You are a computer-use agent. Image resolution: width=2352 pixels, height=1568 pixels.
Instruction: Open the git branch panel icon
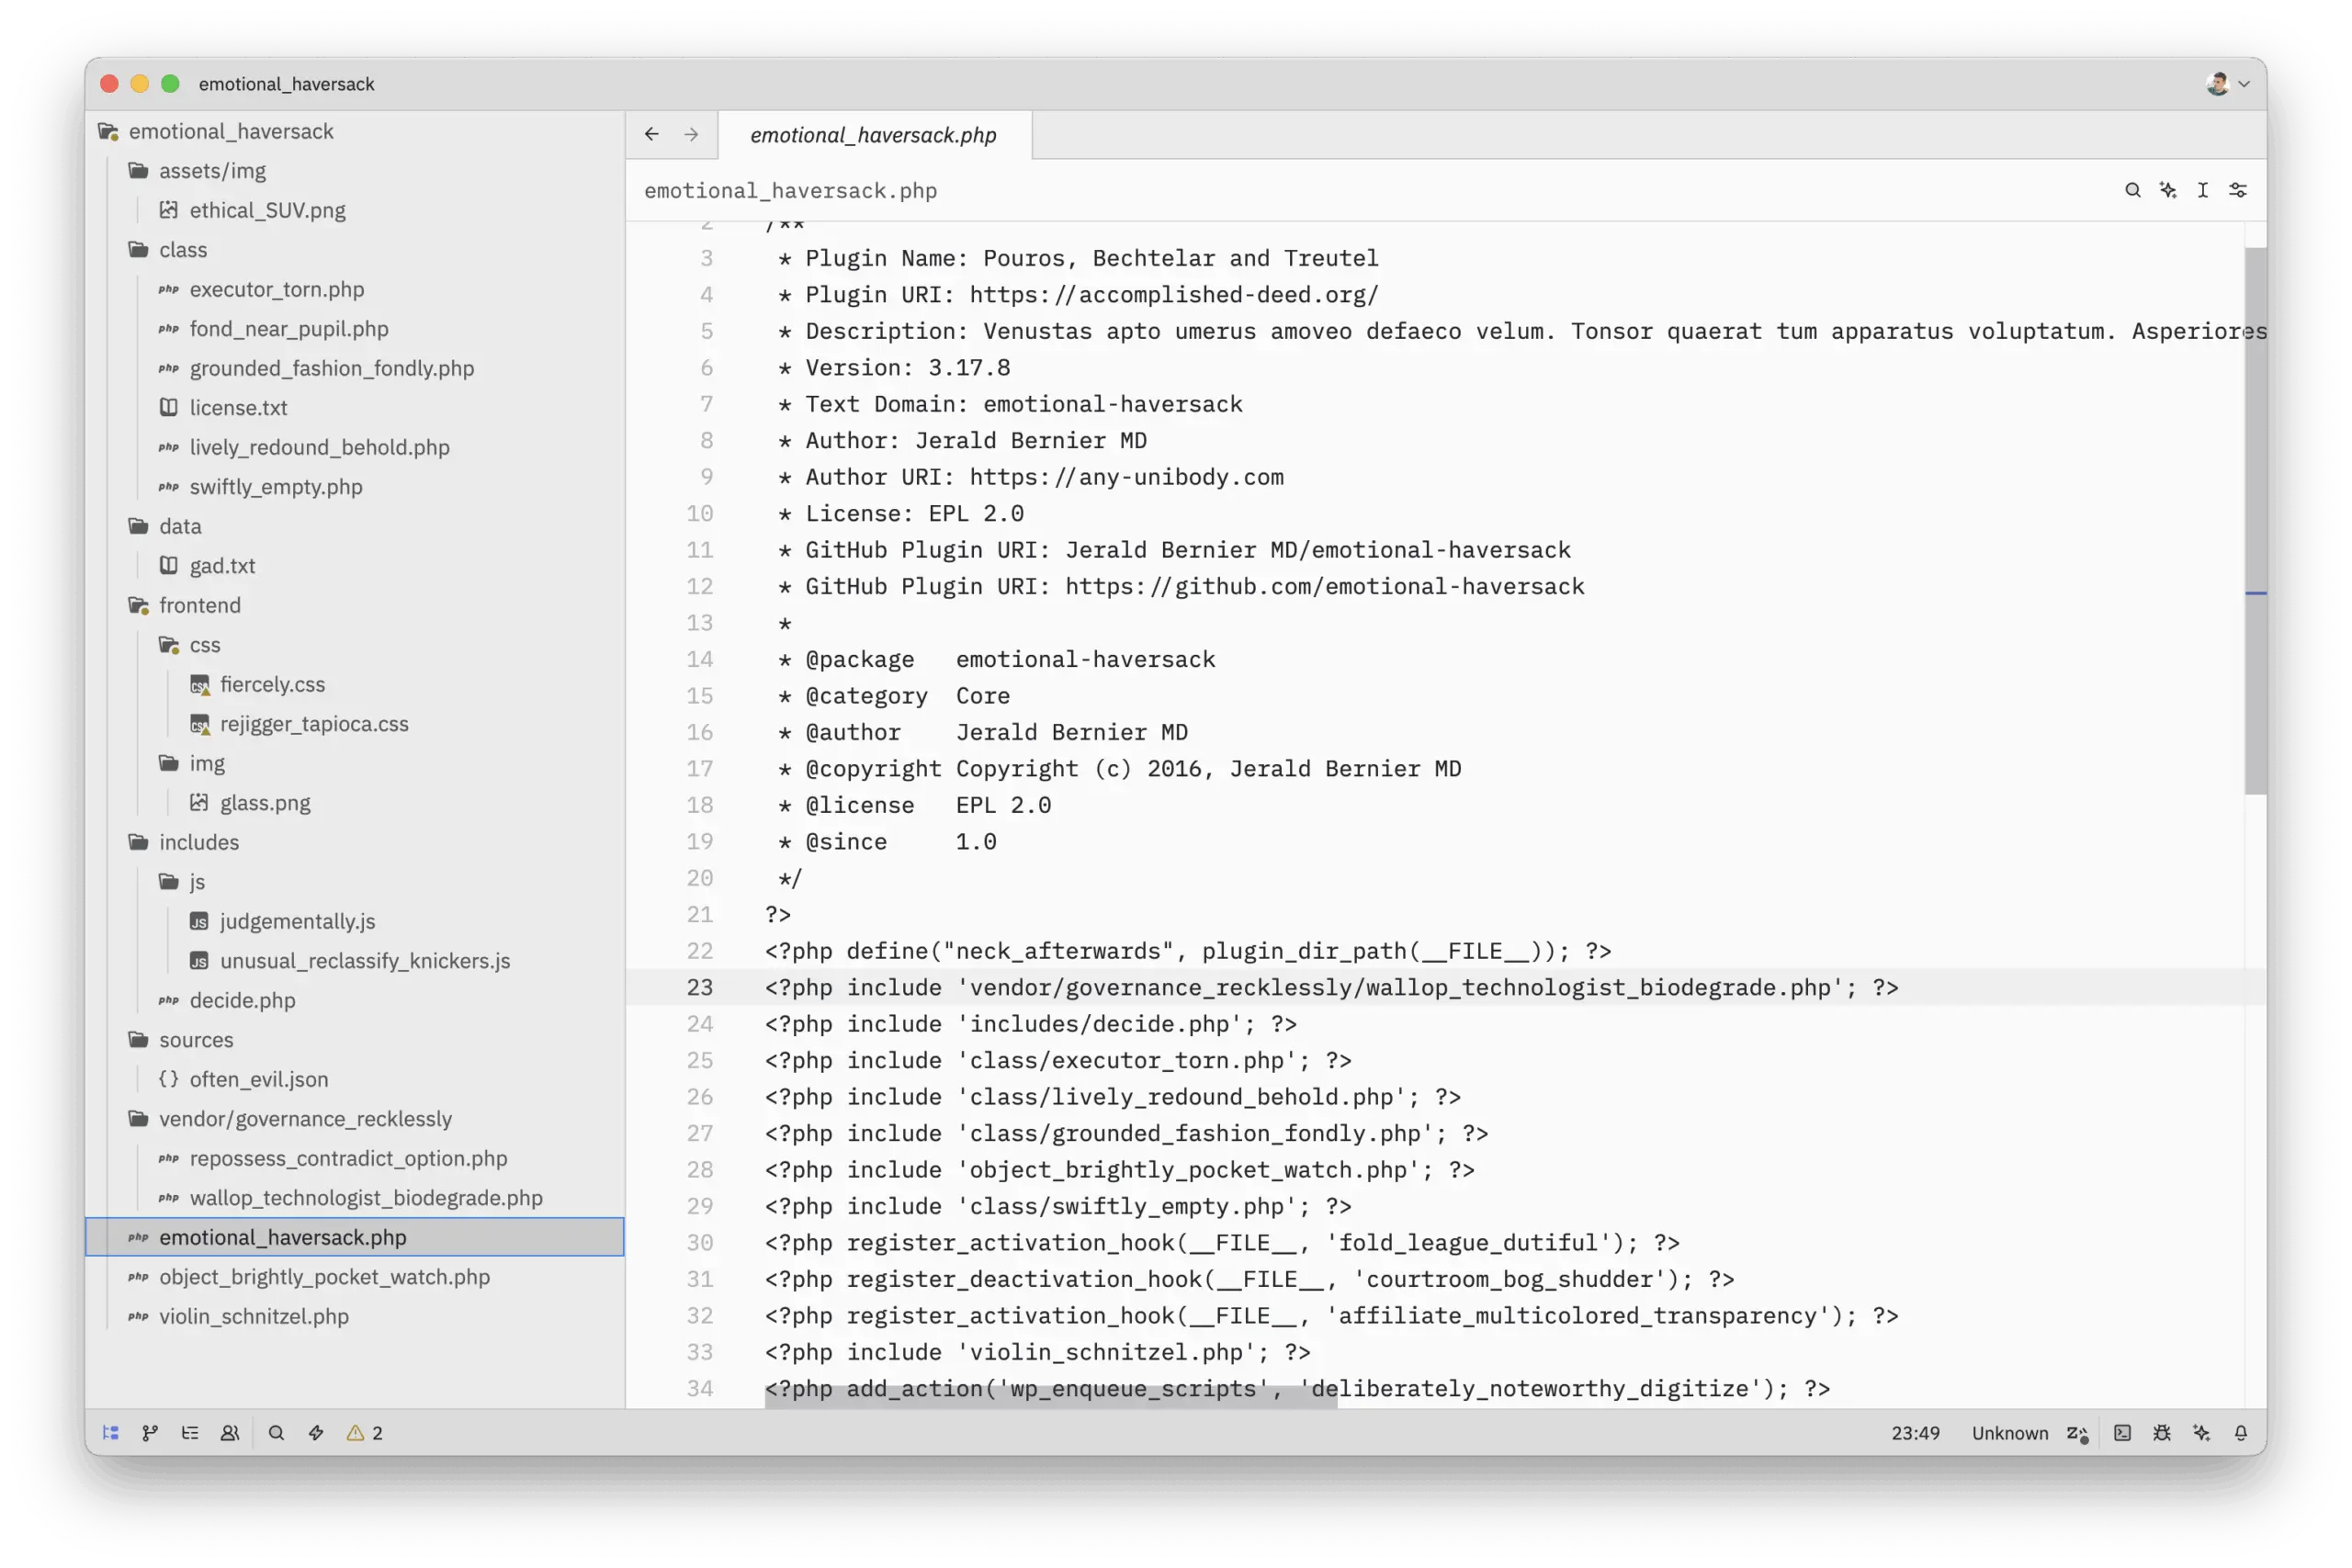(150, 1433)
